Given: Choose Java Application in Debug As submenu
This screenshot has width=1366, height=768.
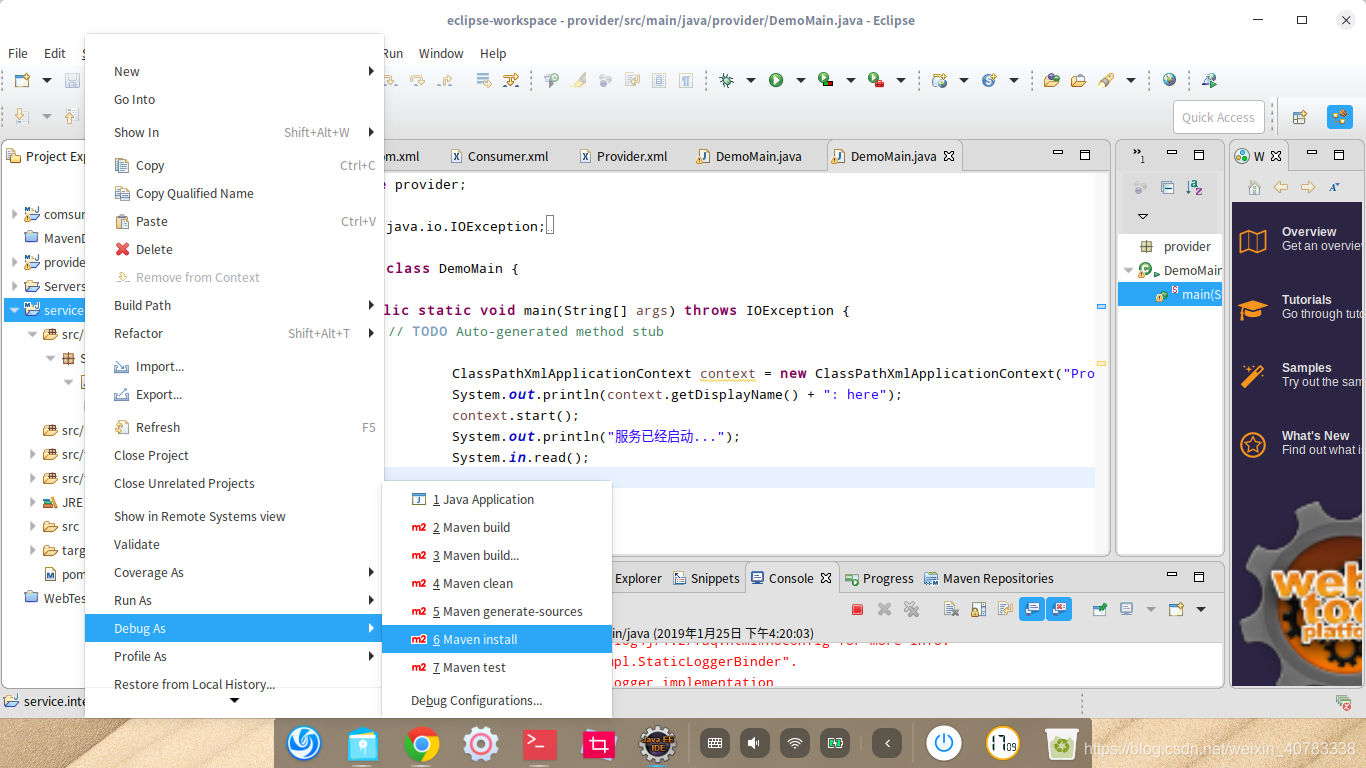Looking at the screenshot, I should click(497, 499).
